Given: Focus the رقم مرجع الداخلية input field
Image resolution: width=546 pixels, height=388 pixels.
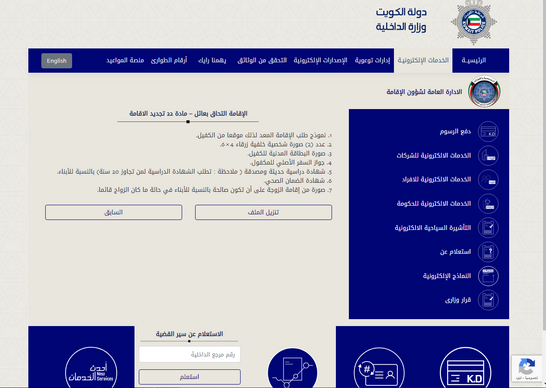Looking at the screenshot, I should coord(190,355).
